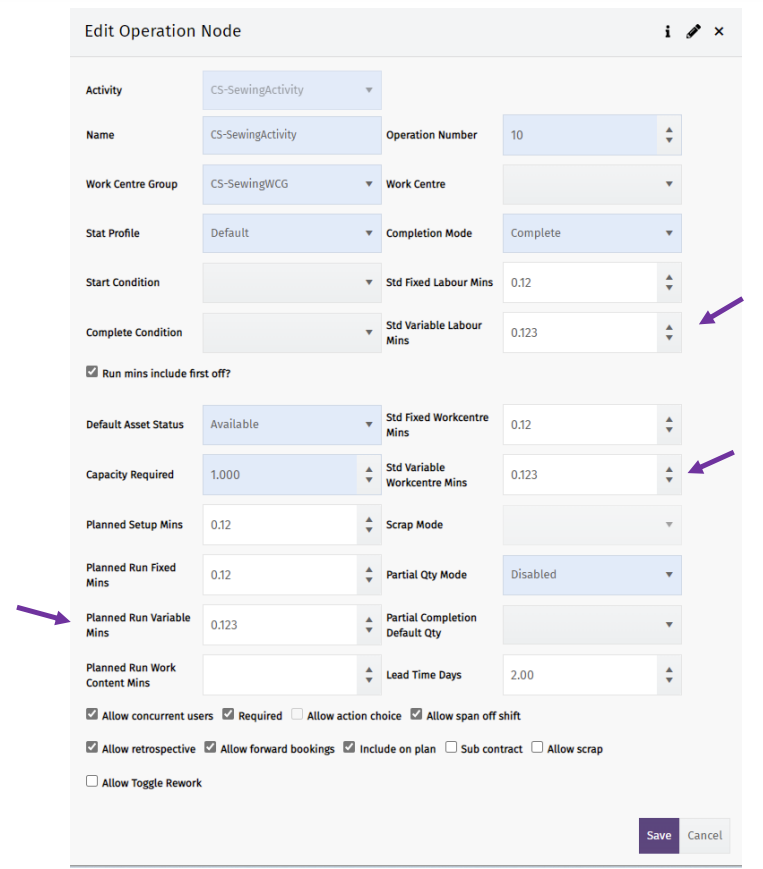Uncheck Allow concurrent users
Screen dimensions: 763x869
coord(93,716)
